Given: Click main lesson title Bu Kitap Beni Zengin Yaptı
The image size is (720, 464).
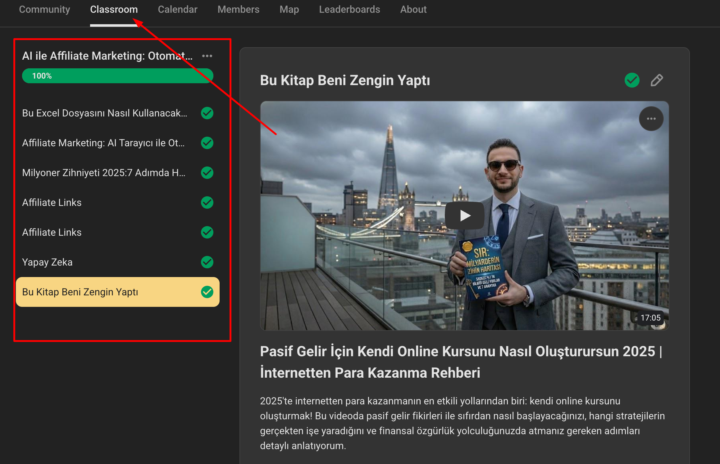Looking at the screenshot, I should pyautogui.click(x=345, y=80).
